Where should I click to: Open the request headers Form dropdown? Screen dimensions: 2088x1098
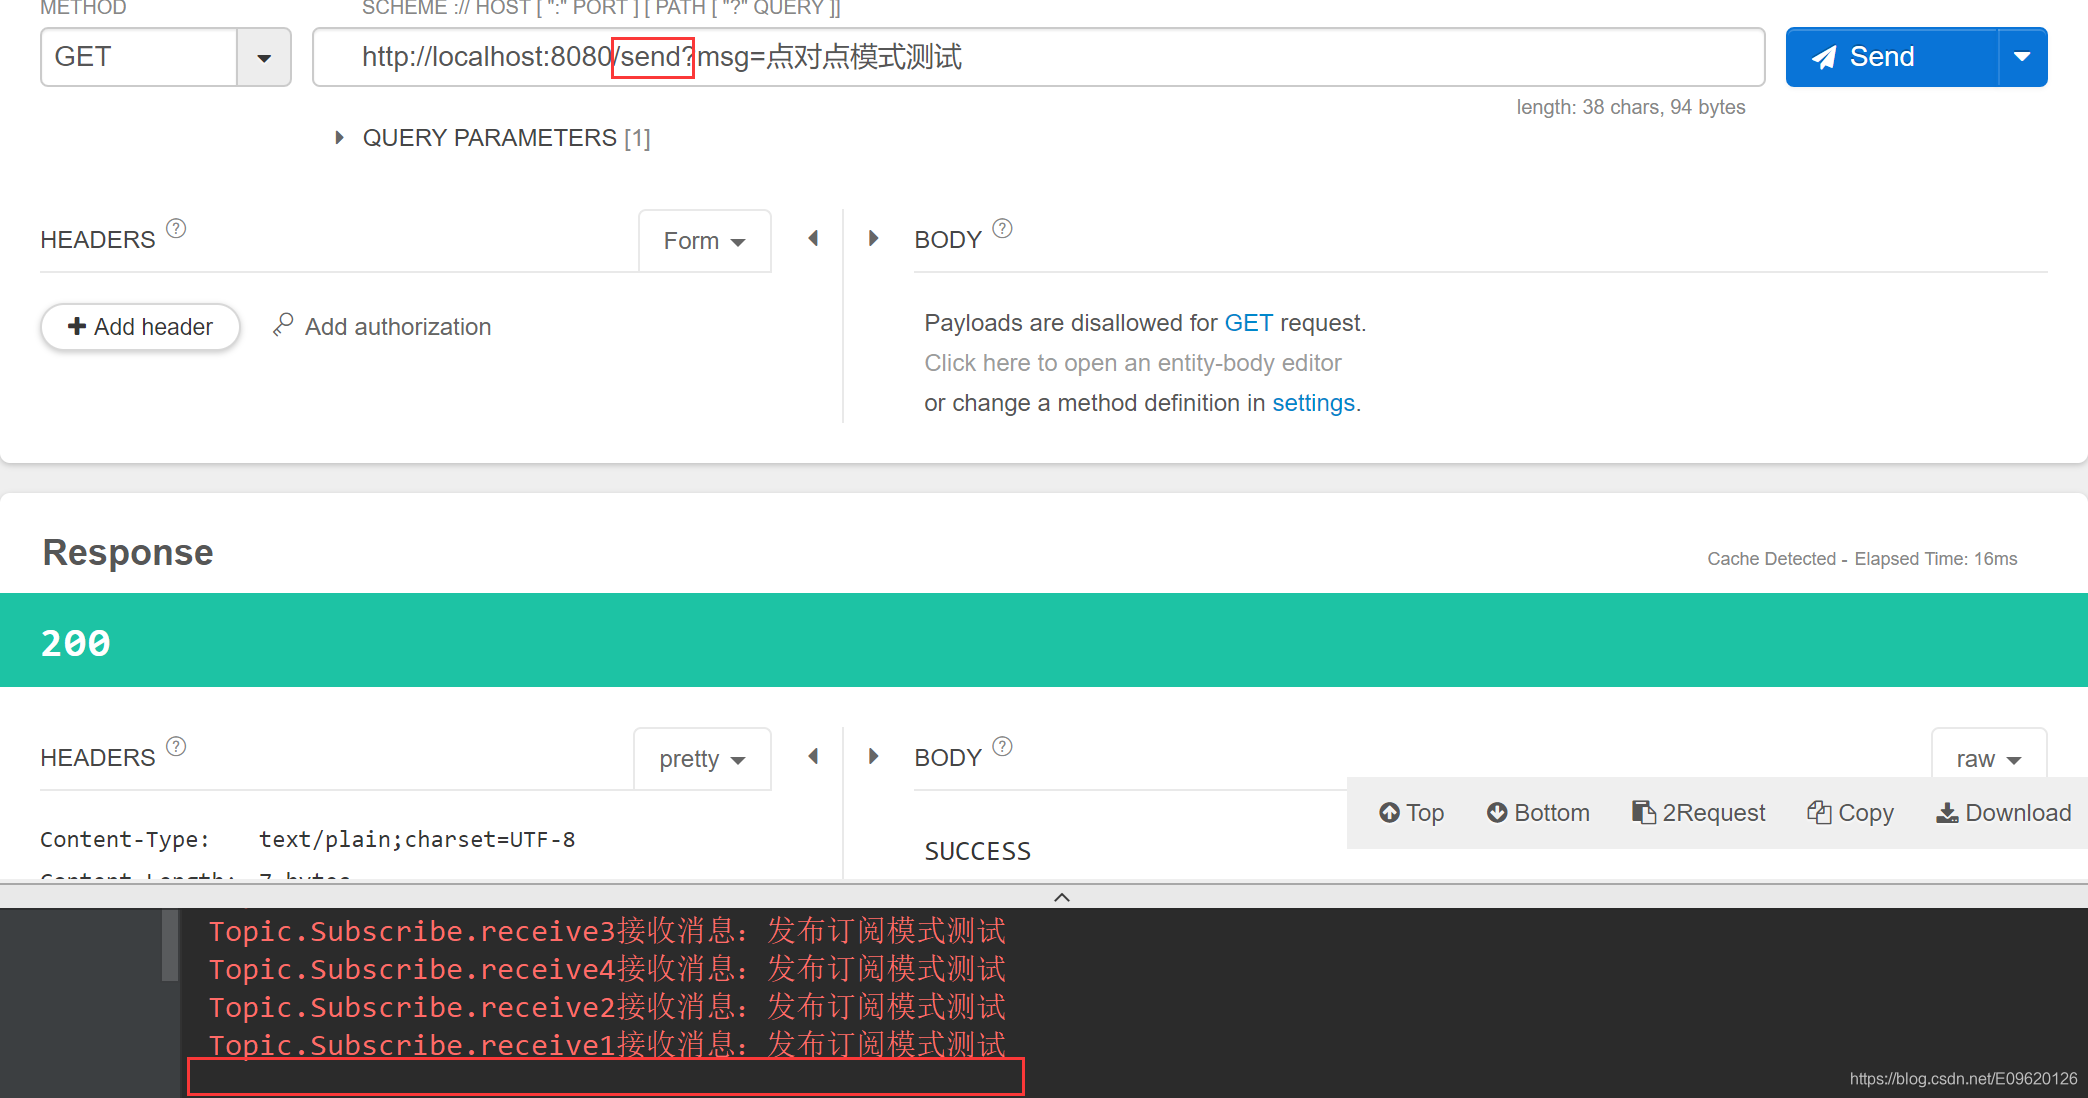705,241
